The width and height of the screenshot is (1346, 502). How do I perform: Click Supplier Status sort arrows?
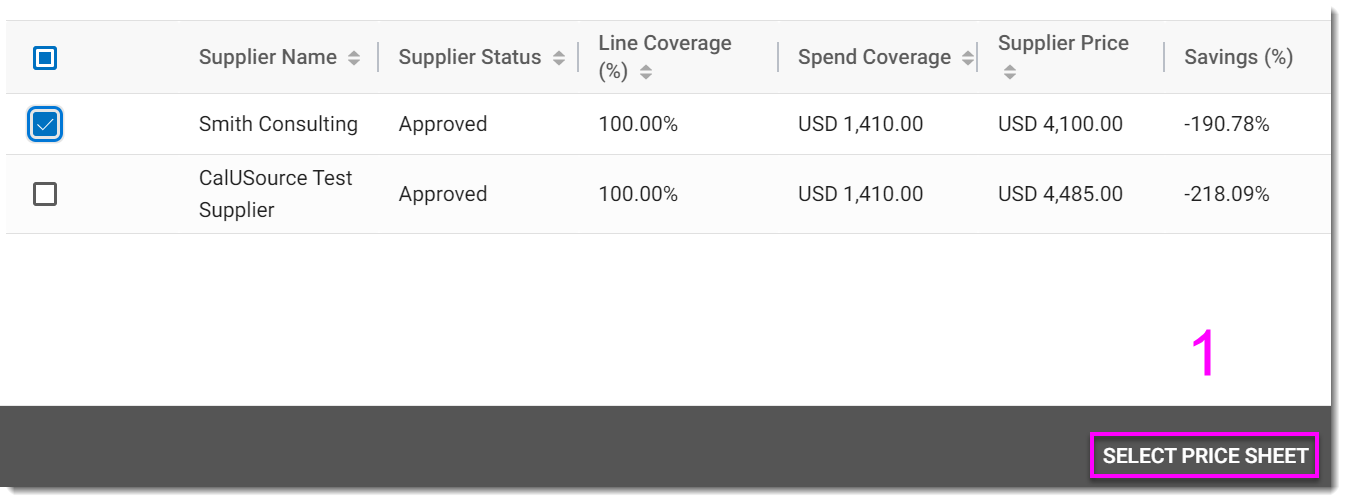[559, 59]
